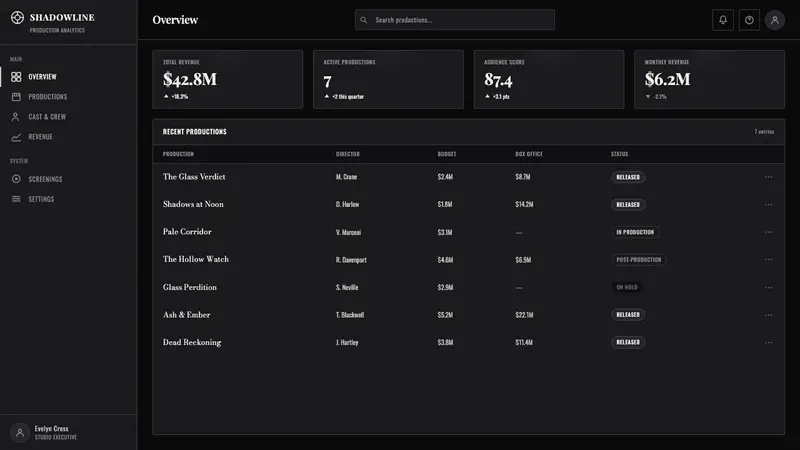Select 'Pale Corridor' title
The image size is (800, 450).
coord(187,232)
